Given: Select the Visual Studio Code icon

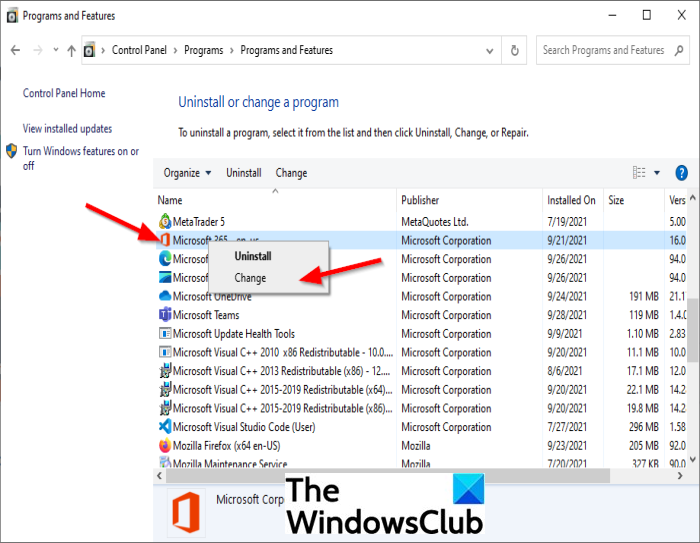Looking at the screenshot, I should click(165, 426).
